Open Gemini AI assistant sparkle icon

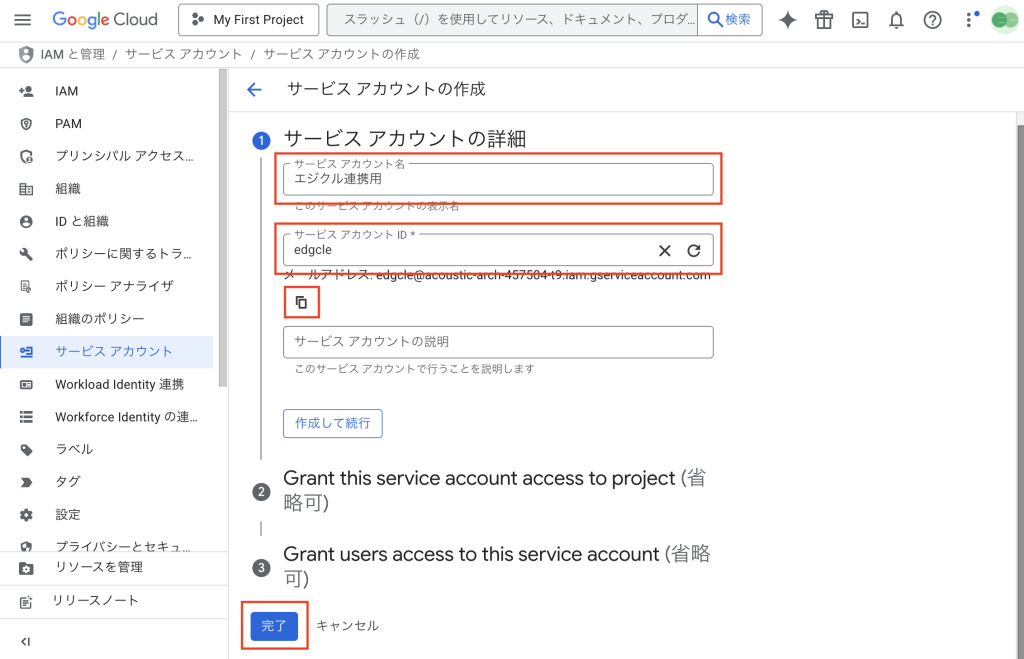788,20
